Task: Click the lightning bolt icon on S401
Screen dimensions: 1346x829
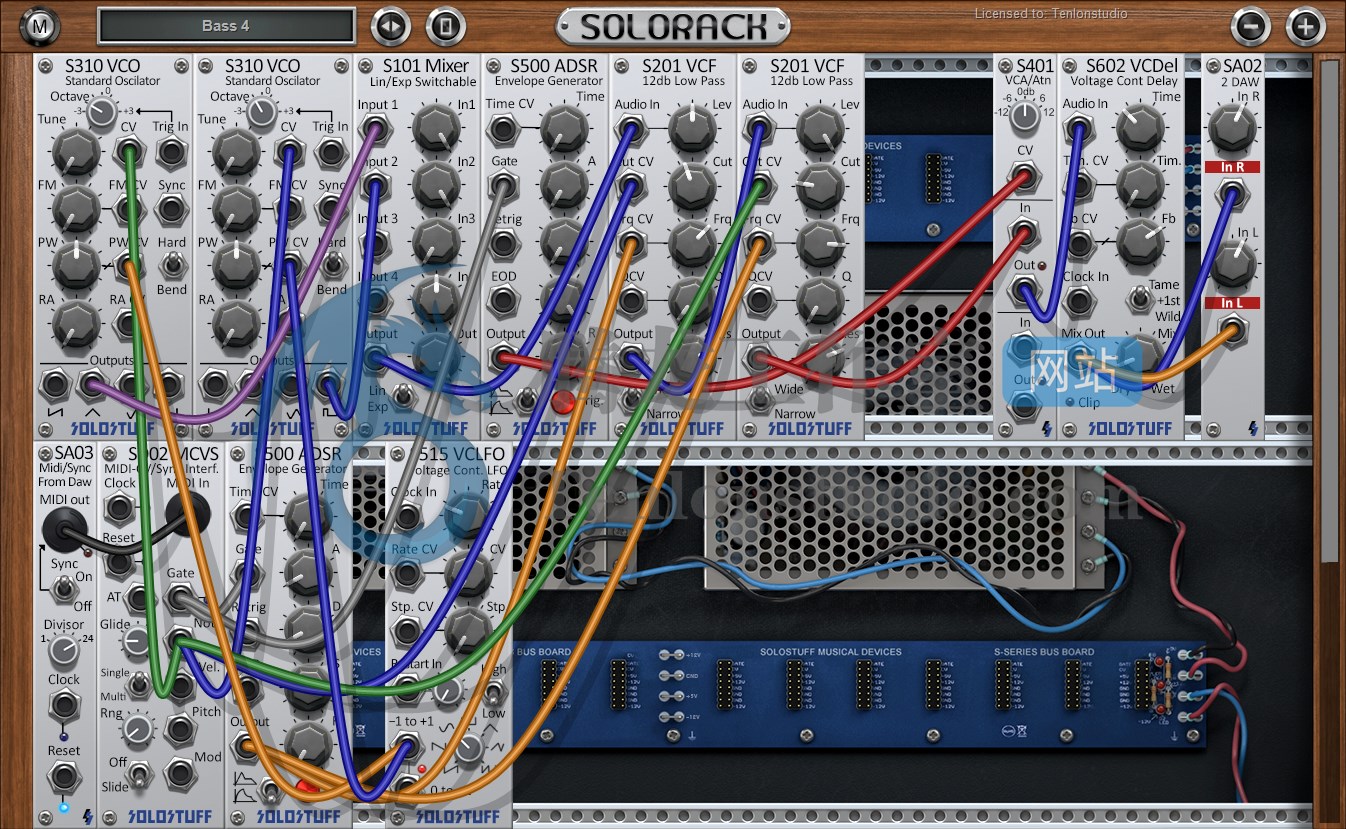Action: tap(1047, 429)
